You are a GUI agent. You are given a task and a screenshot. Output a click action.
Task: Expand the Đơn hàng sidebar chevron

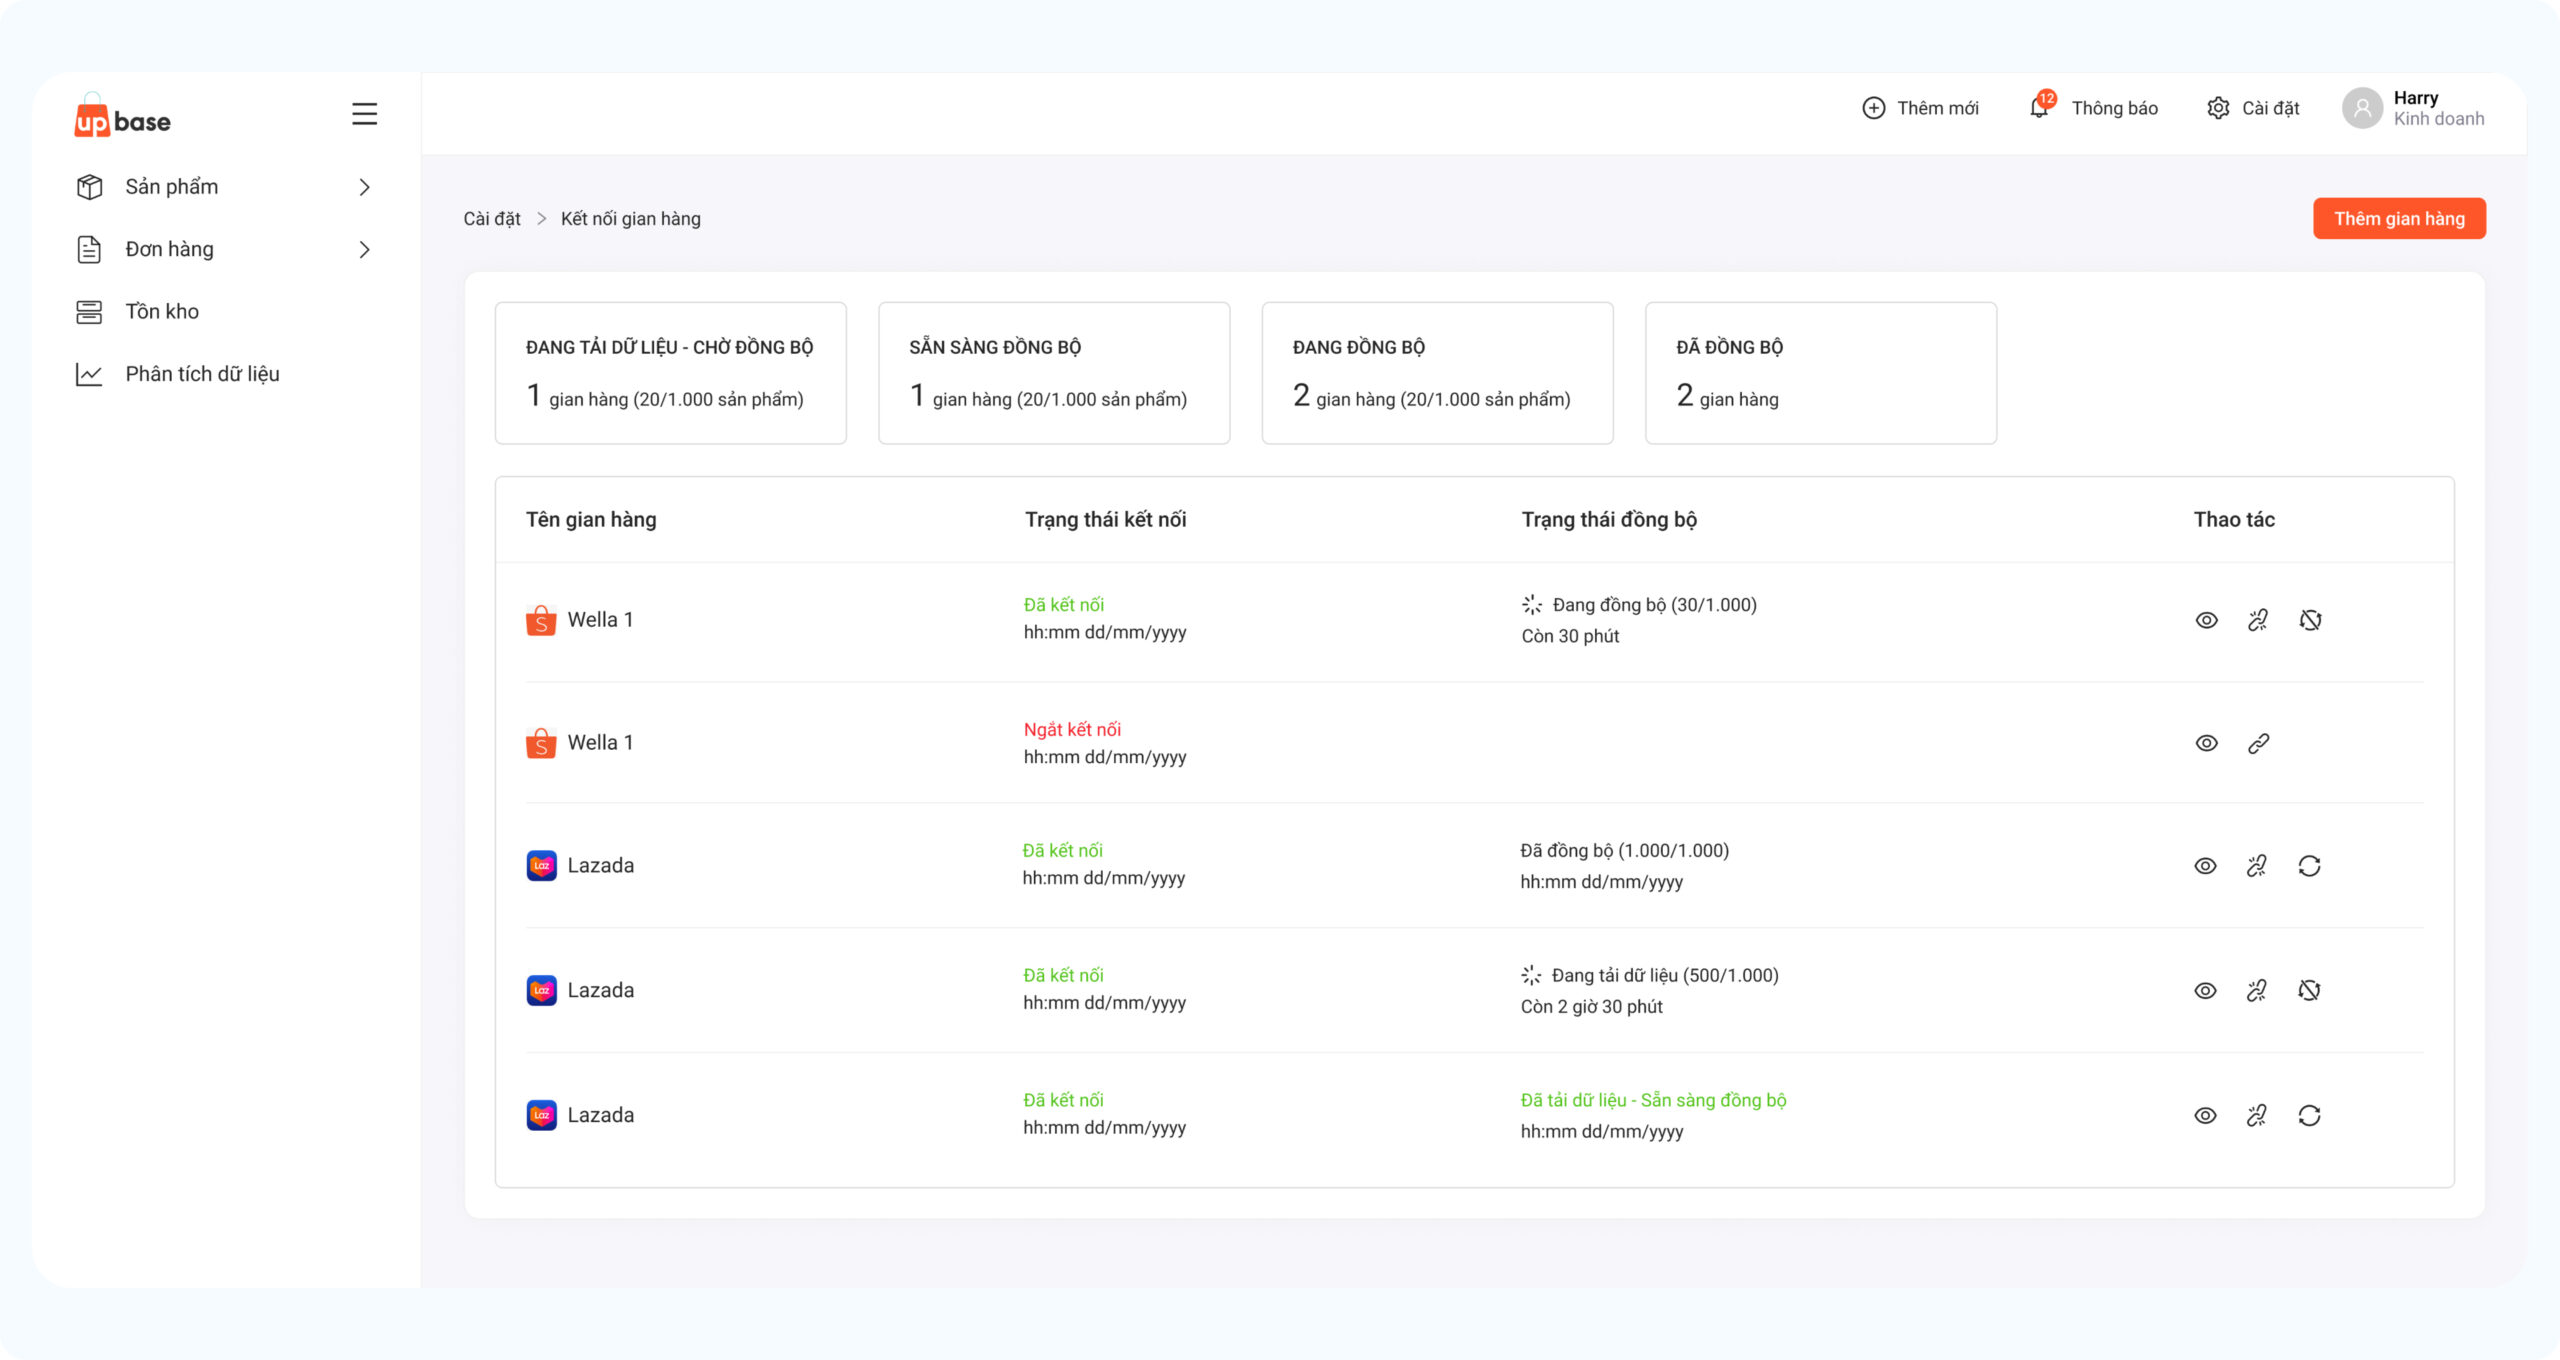point(364,249)
